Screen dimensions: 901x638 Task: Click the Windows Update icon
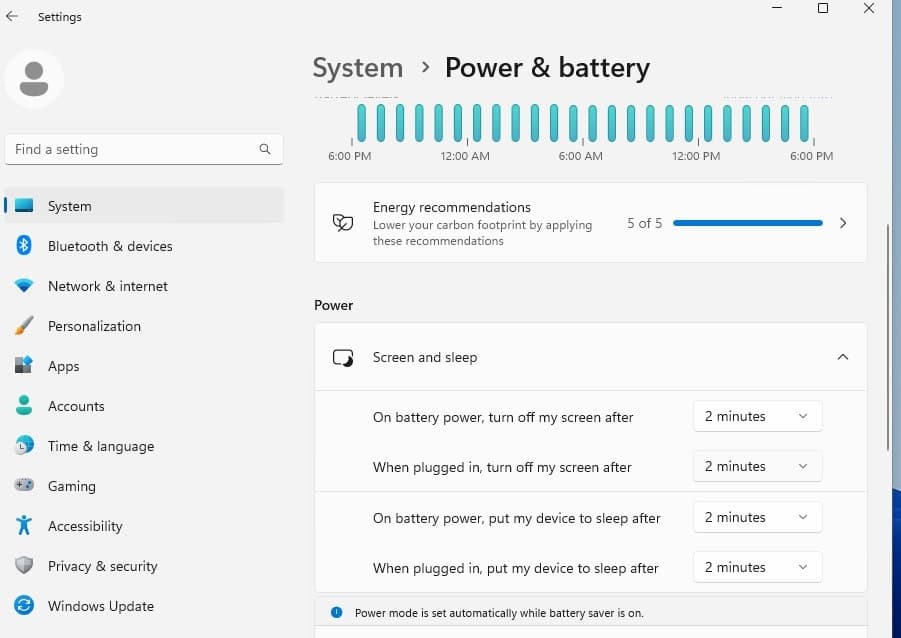24,606
